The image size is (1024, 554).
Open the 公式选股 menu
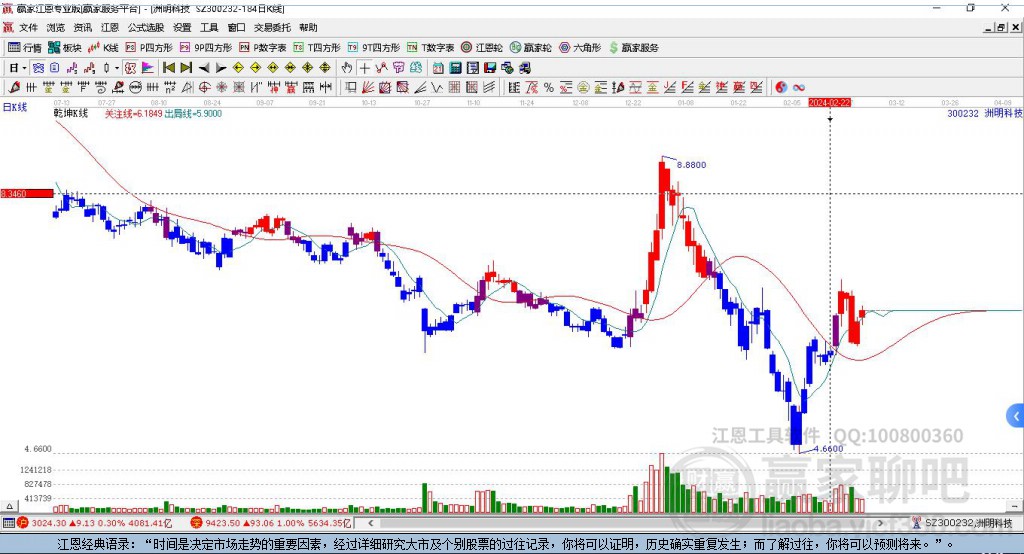tap(146, 27)
